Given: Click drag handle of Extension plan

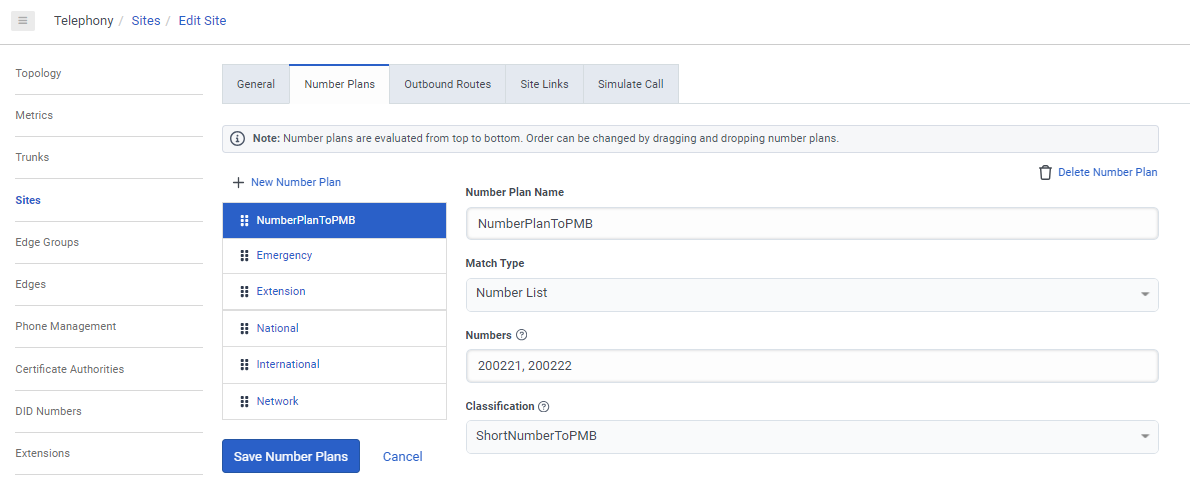Looking at the screenshot, I should click(x=244, y=291).
